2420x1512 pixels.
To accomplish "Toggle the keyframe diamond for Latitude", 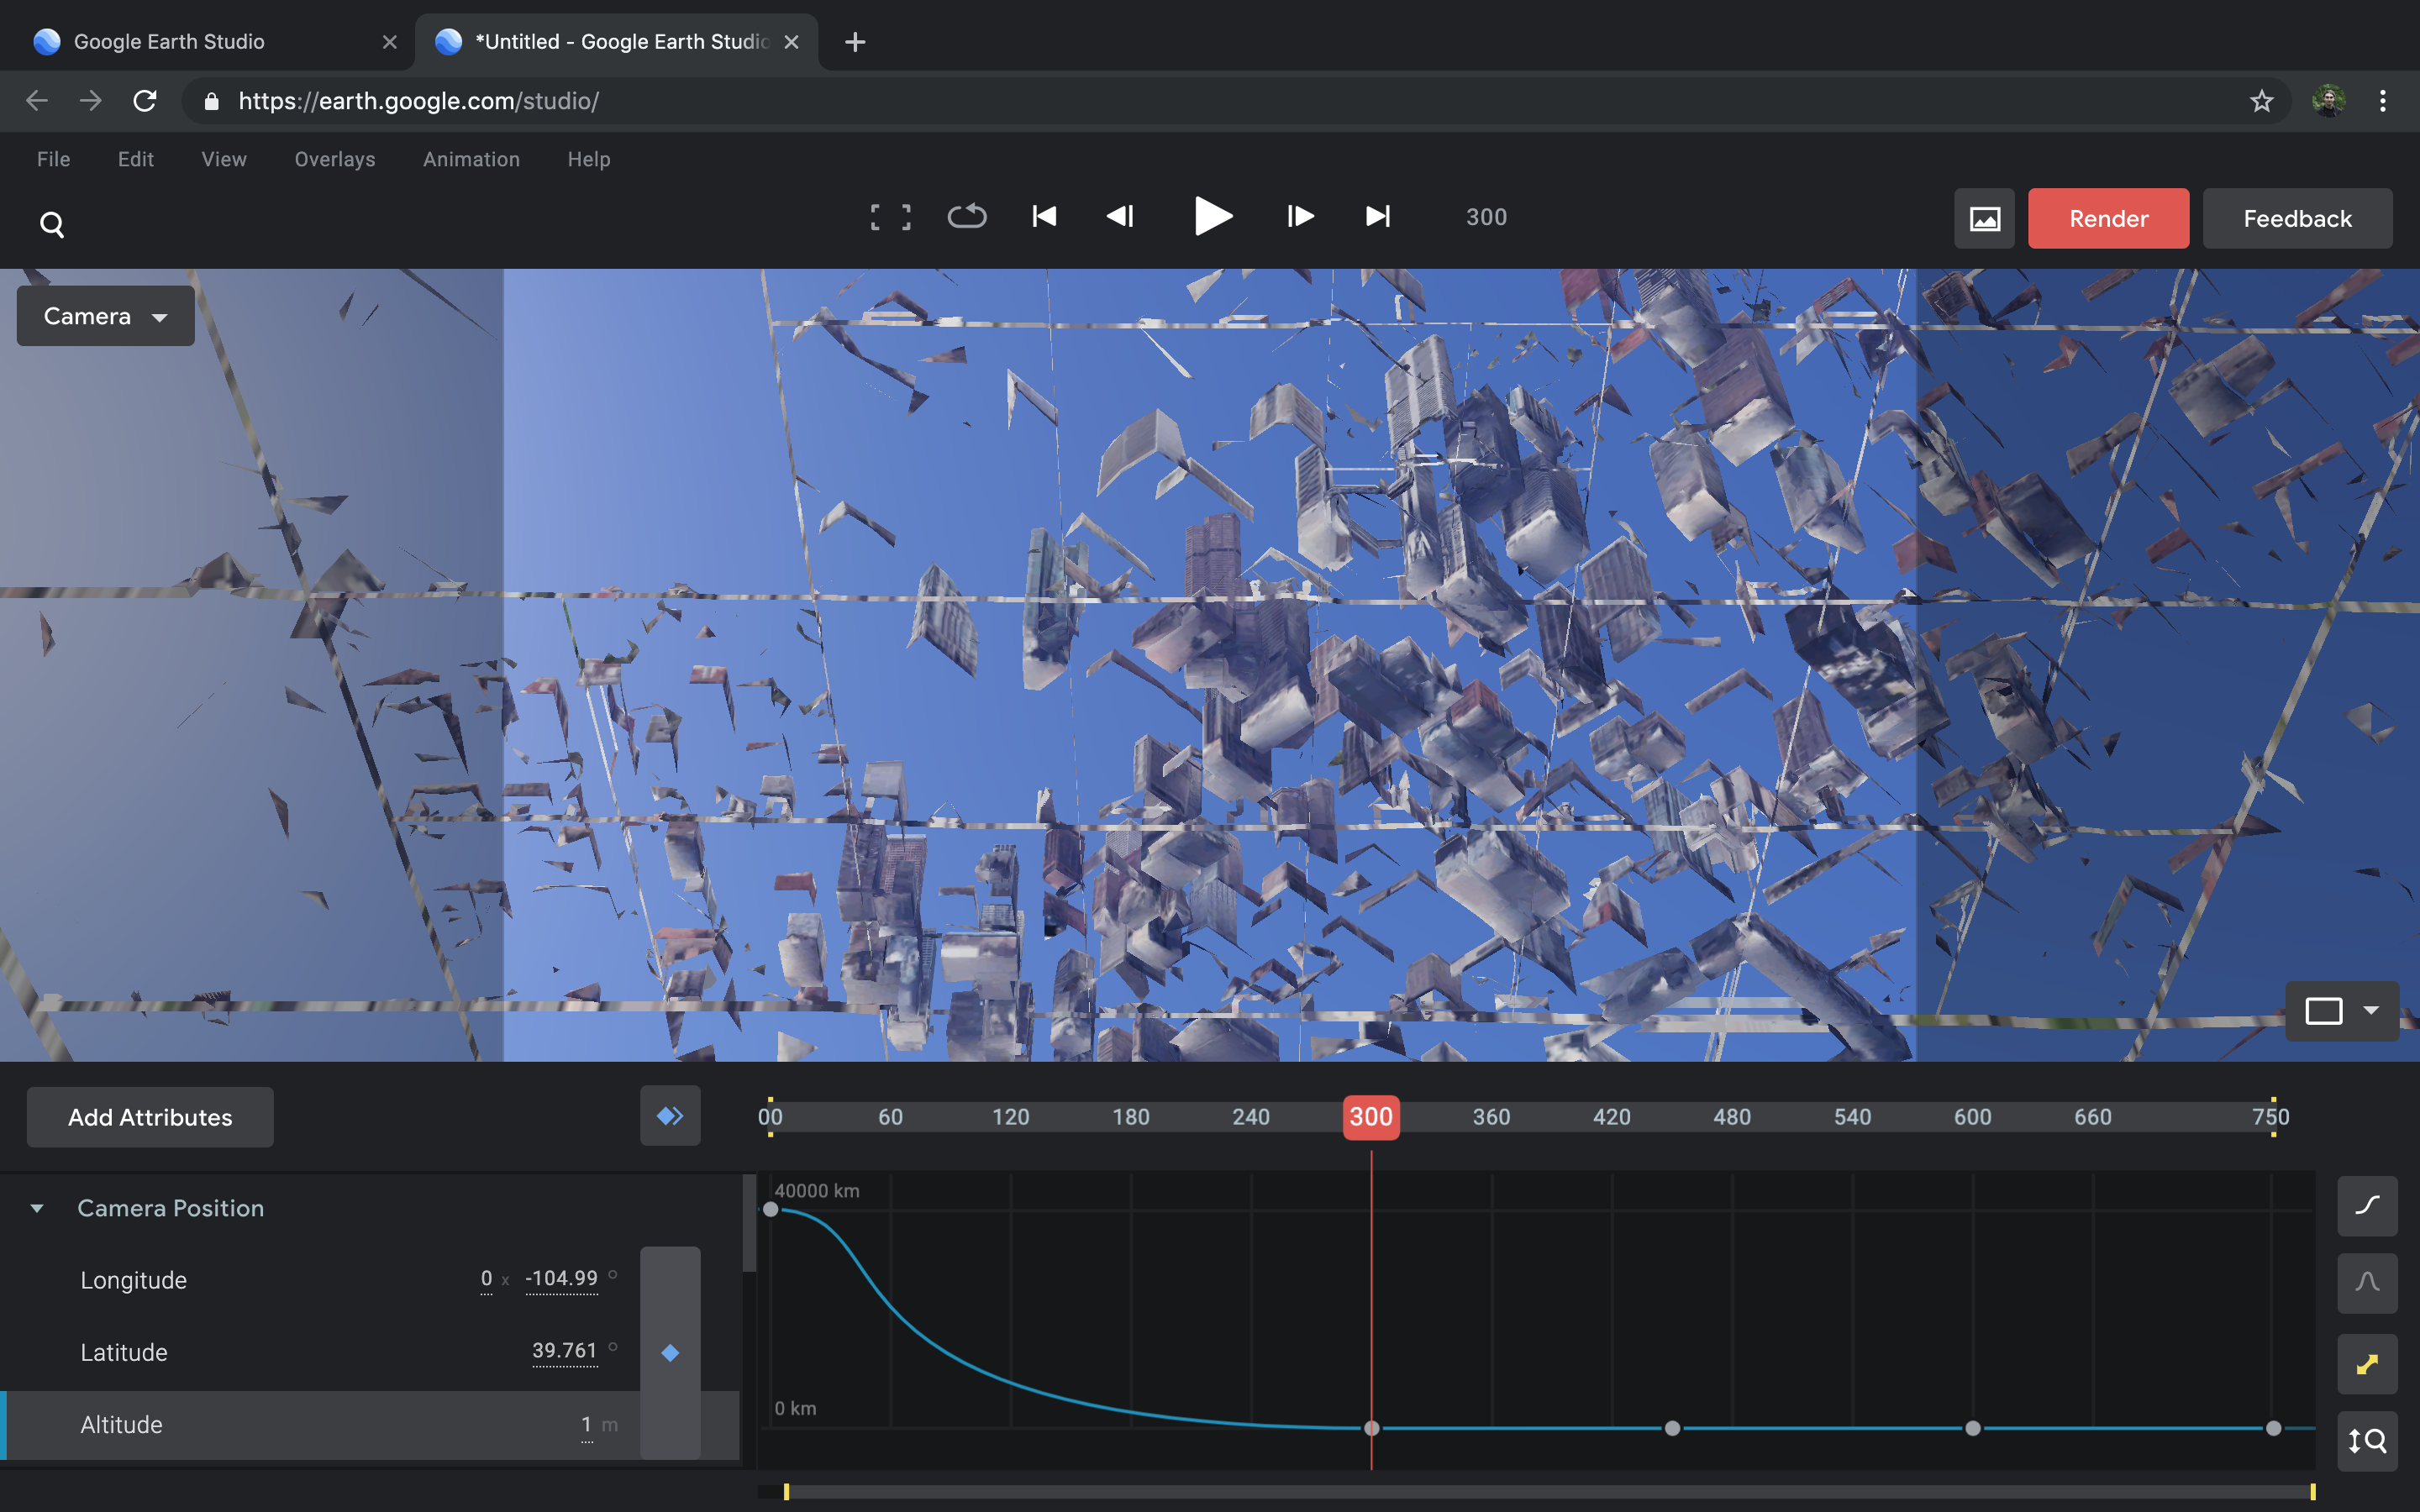I will [x=670, y=1352].
